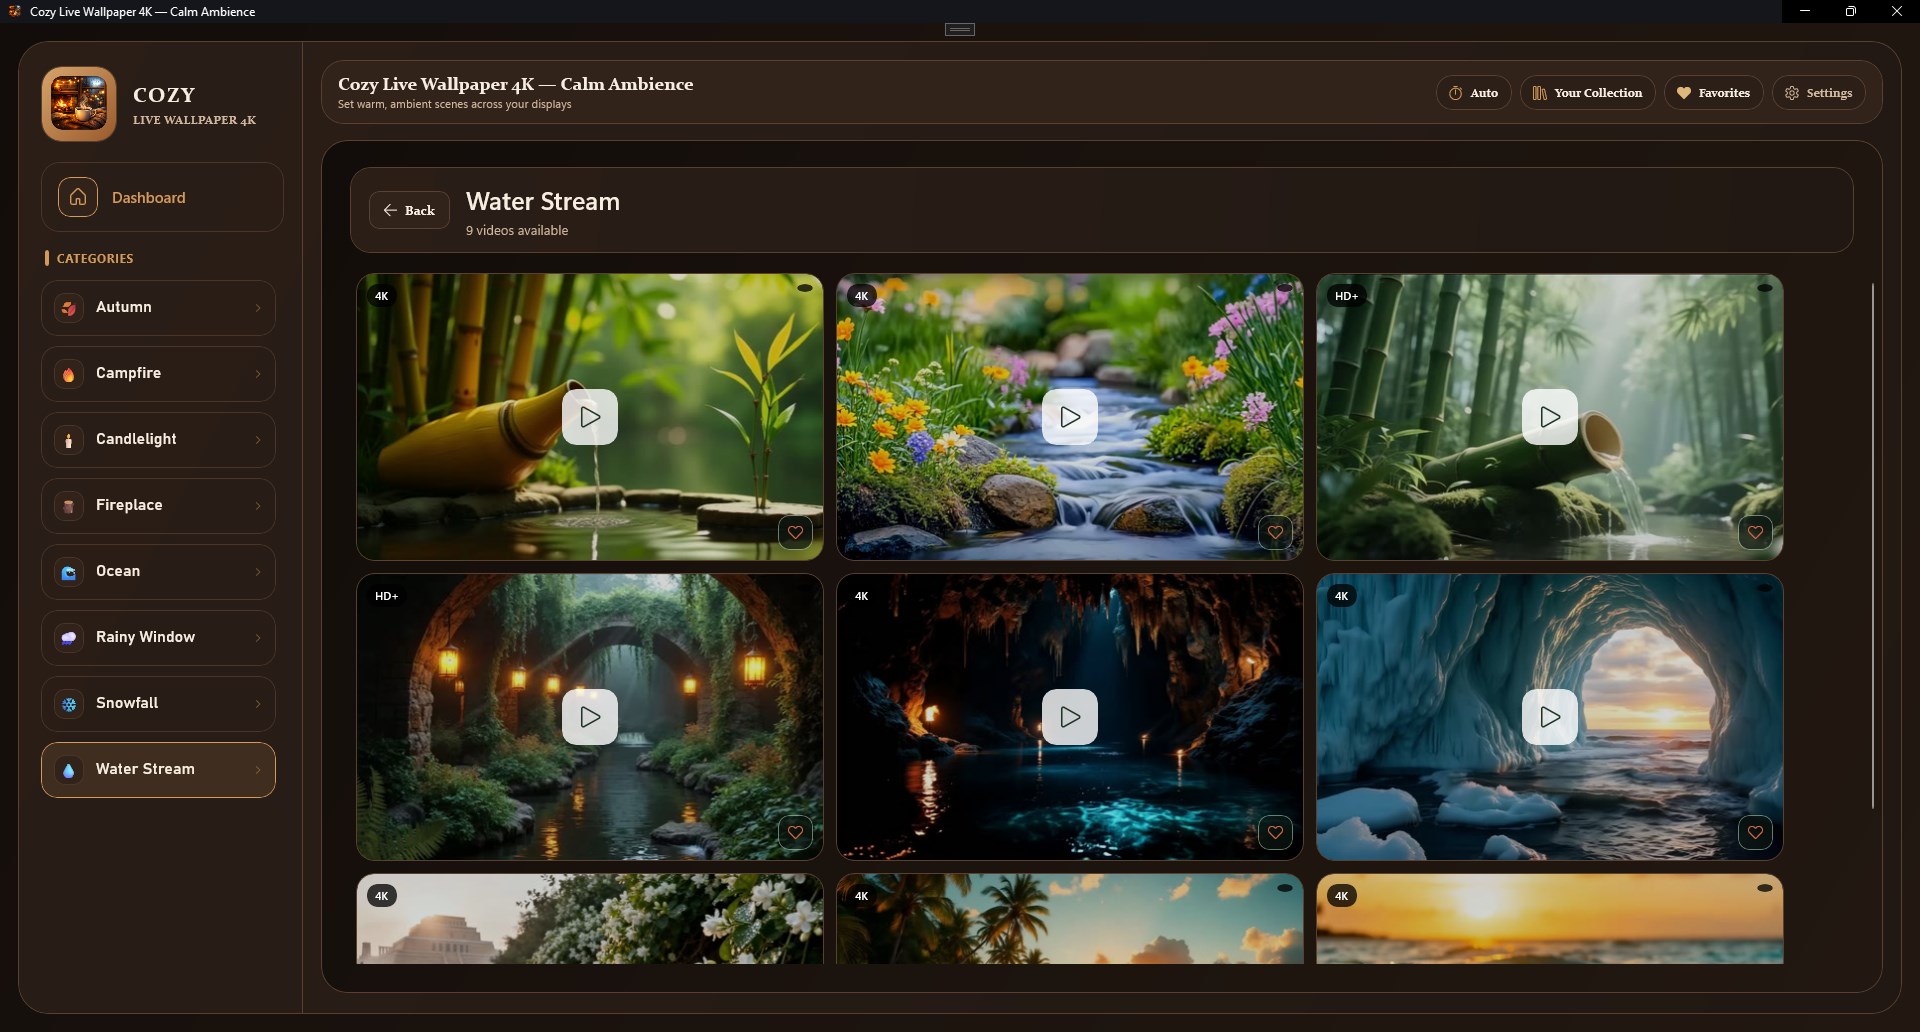
Task: Expand the Fireplace category chevron
Action: 258,506
